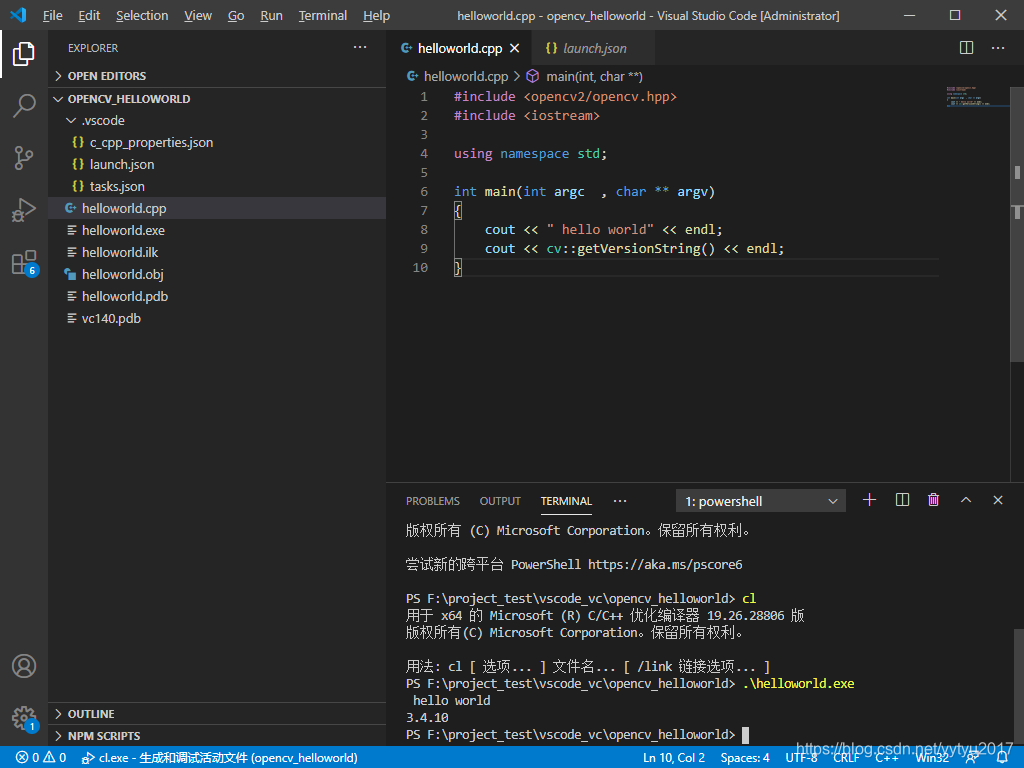Click the notifications bell in status bar
Screen dimensions: 1024x768
[1002, 758]
